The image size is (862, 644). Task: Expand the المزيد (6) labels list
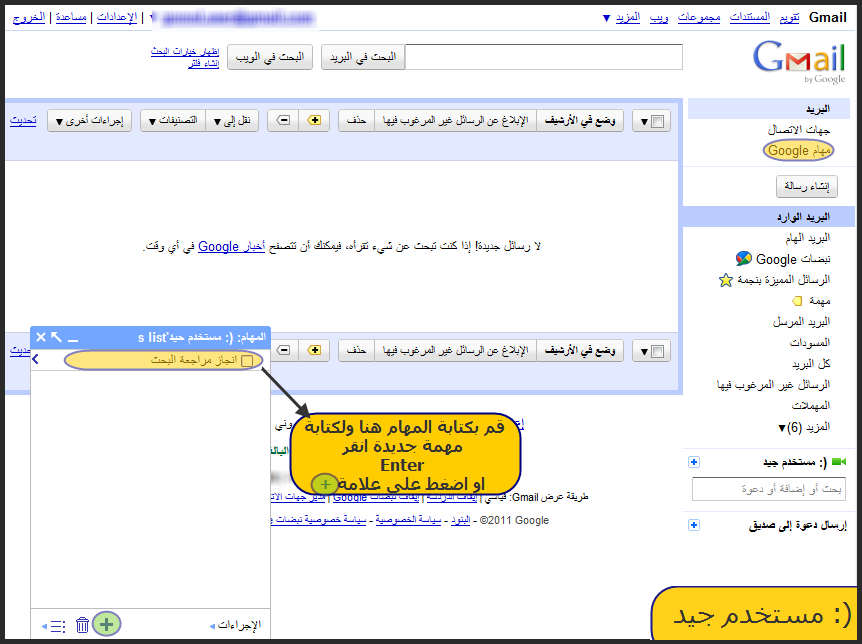tap(804, 427)
